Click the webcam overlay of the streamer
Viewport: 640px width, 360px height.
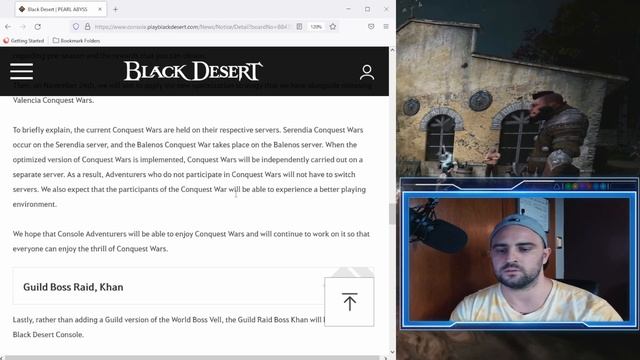(x=519, y=260)
